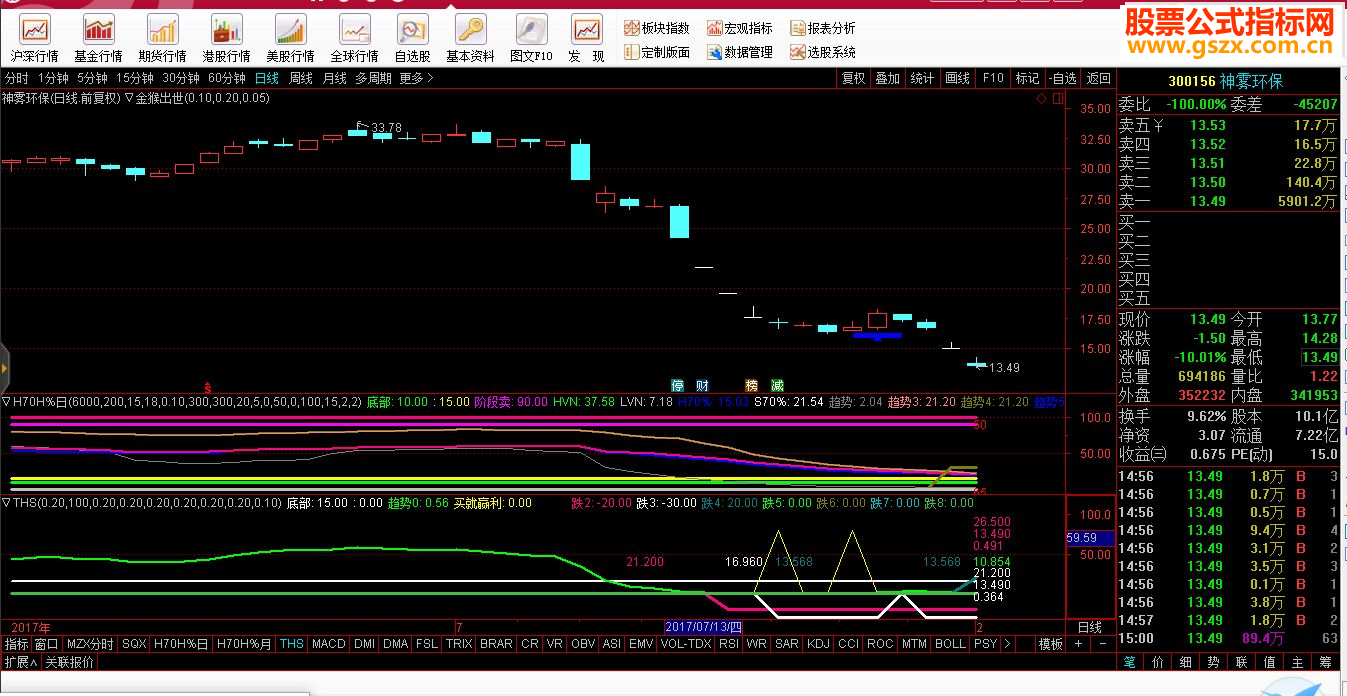Viewport: 1347px width, 696px height.
Task: Select the 周线 weekly period
Action: [x=301, y=78]
